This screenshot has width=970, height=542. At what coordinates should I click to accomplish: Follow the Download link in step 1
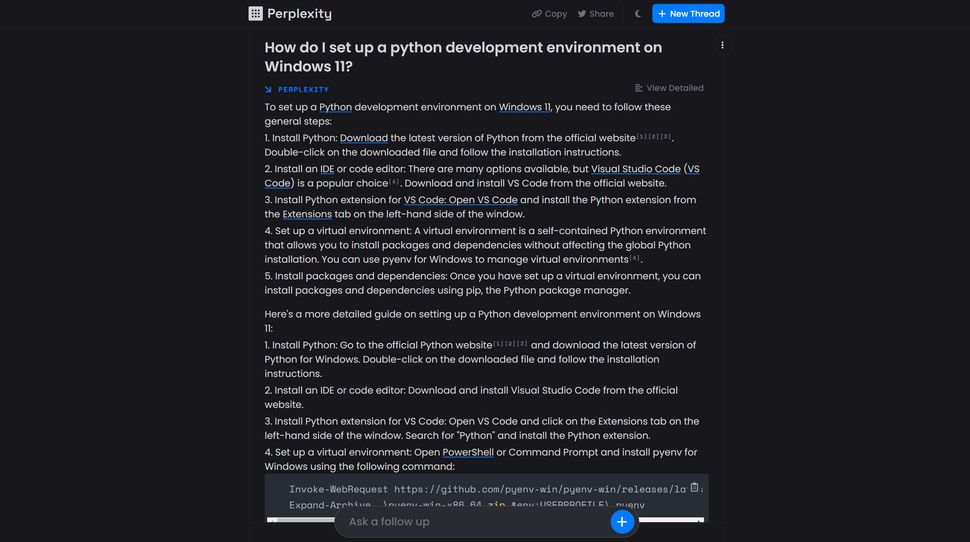(x=363, y=138)
